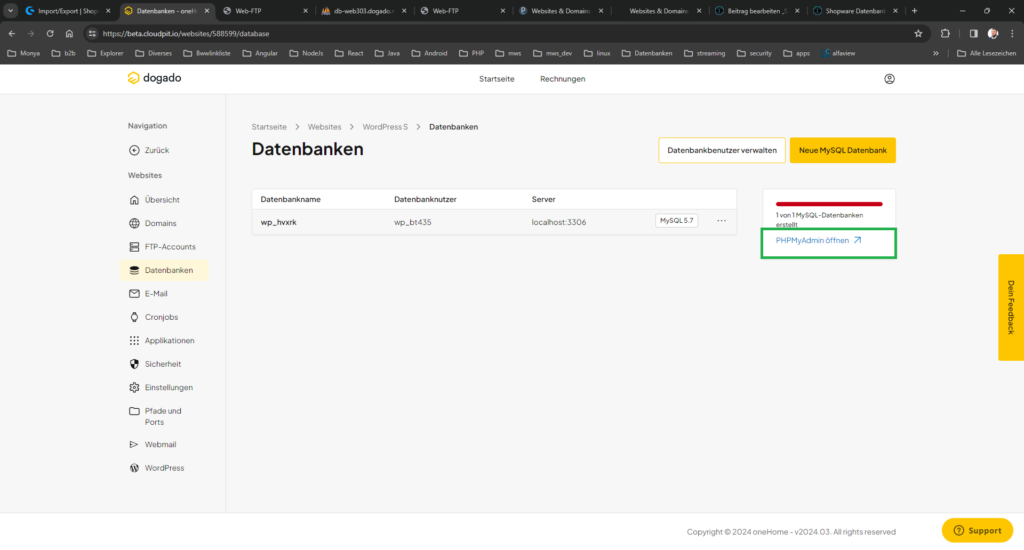The image size is (1024, 550).
Task: Click the Zurück back arrow icon
Action: click(134, 150)
